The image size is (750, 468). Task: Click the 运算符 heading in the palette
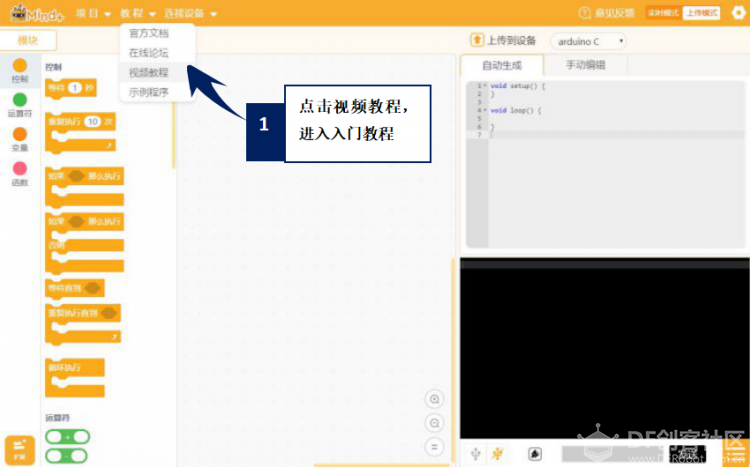tap(57, 418)
